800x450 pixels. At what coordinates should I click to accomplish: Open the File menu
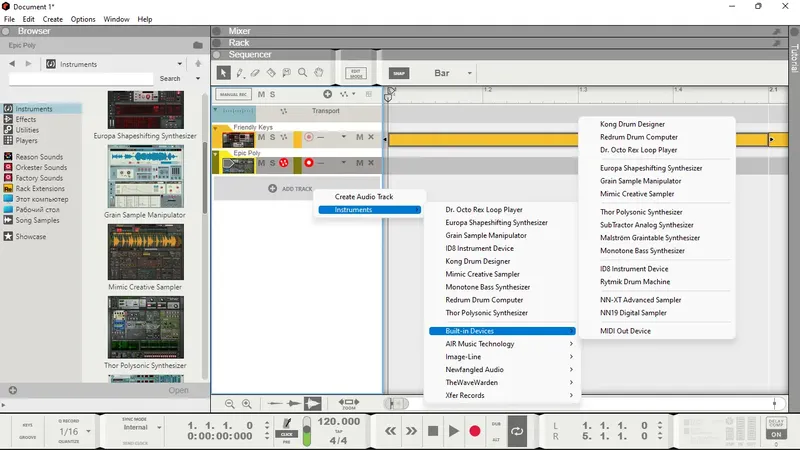(x=9, y=19)
